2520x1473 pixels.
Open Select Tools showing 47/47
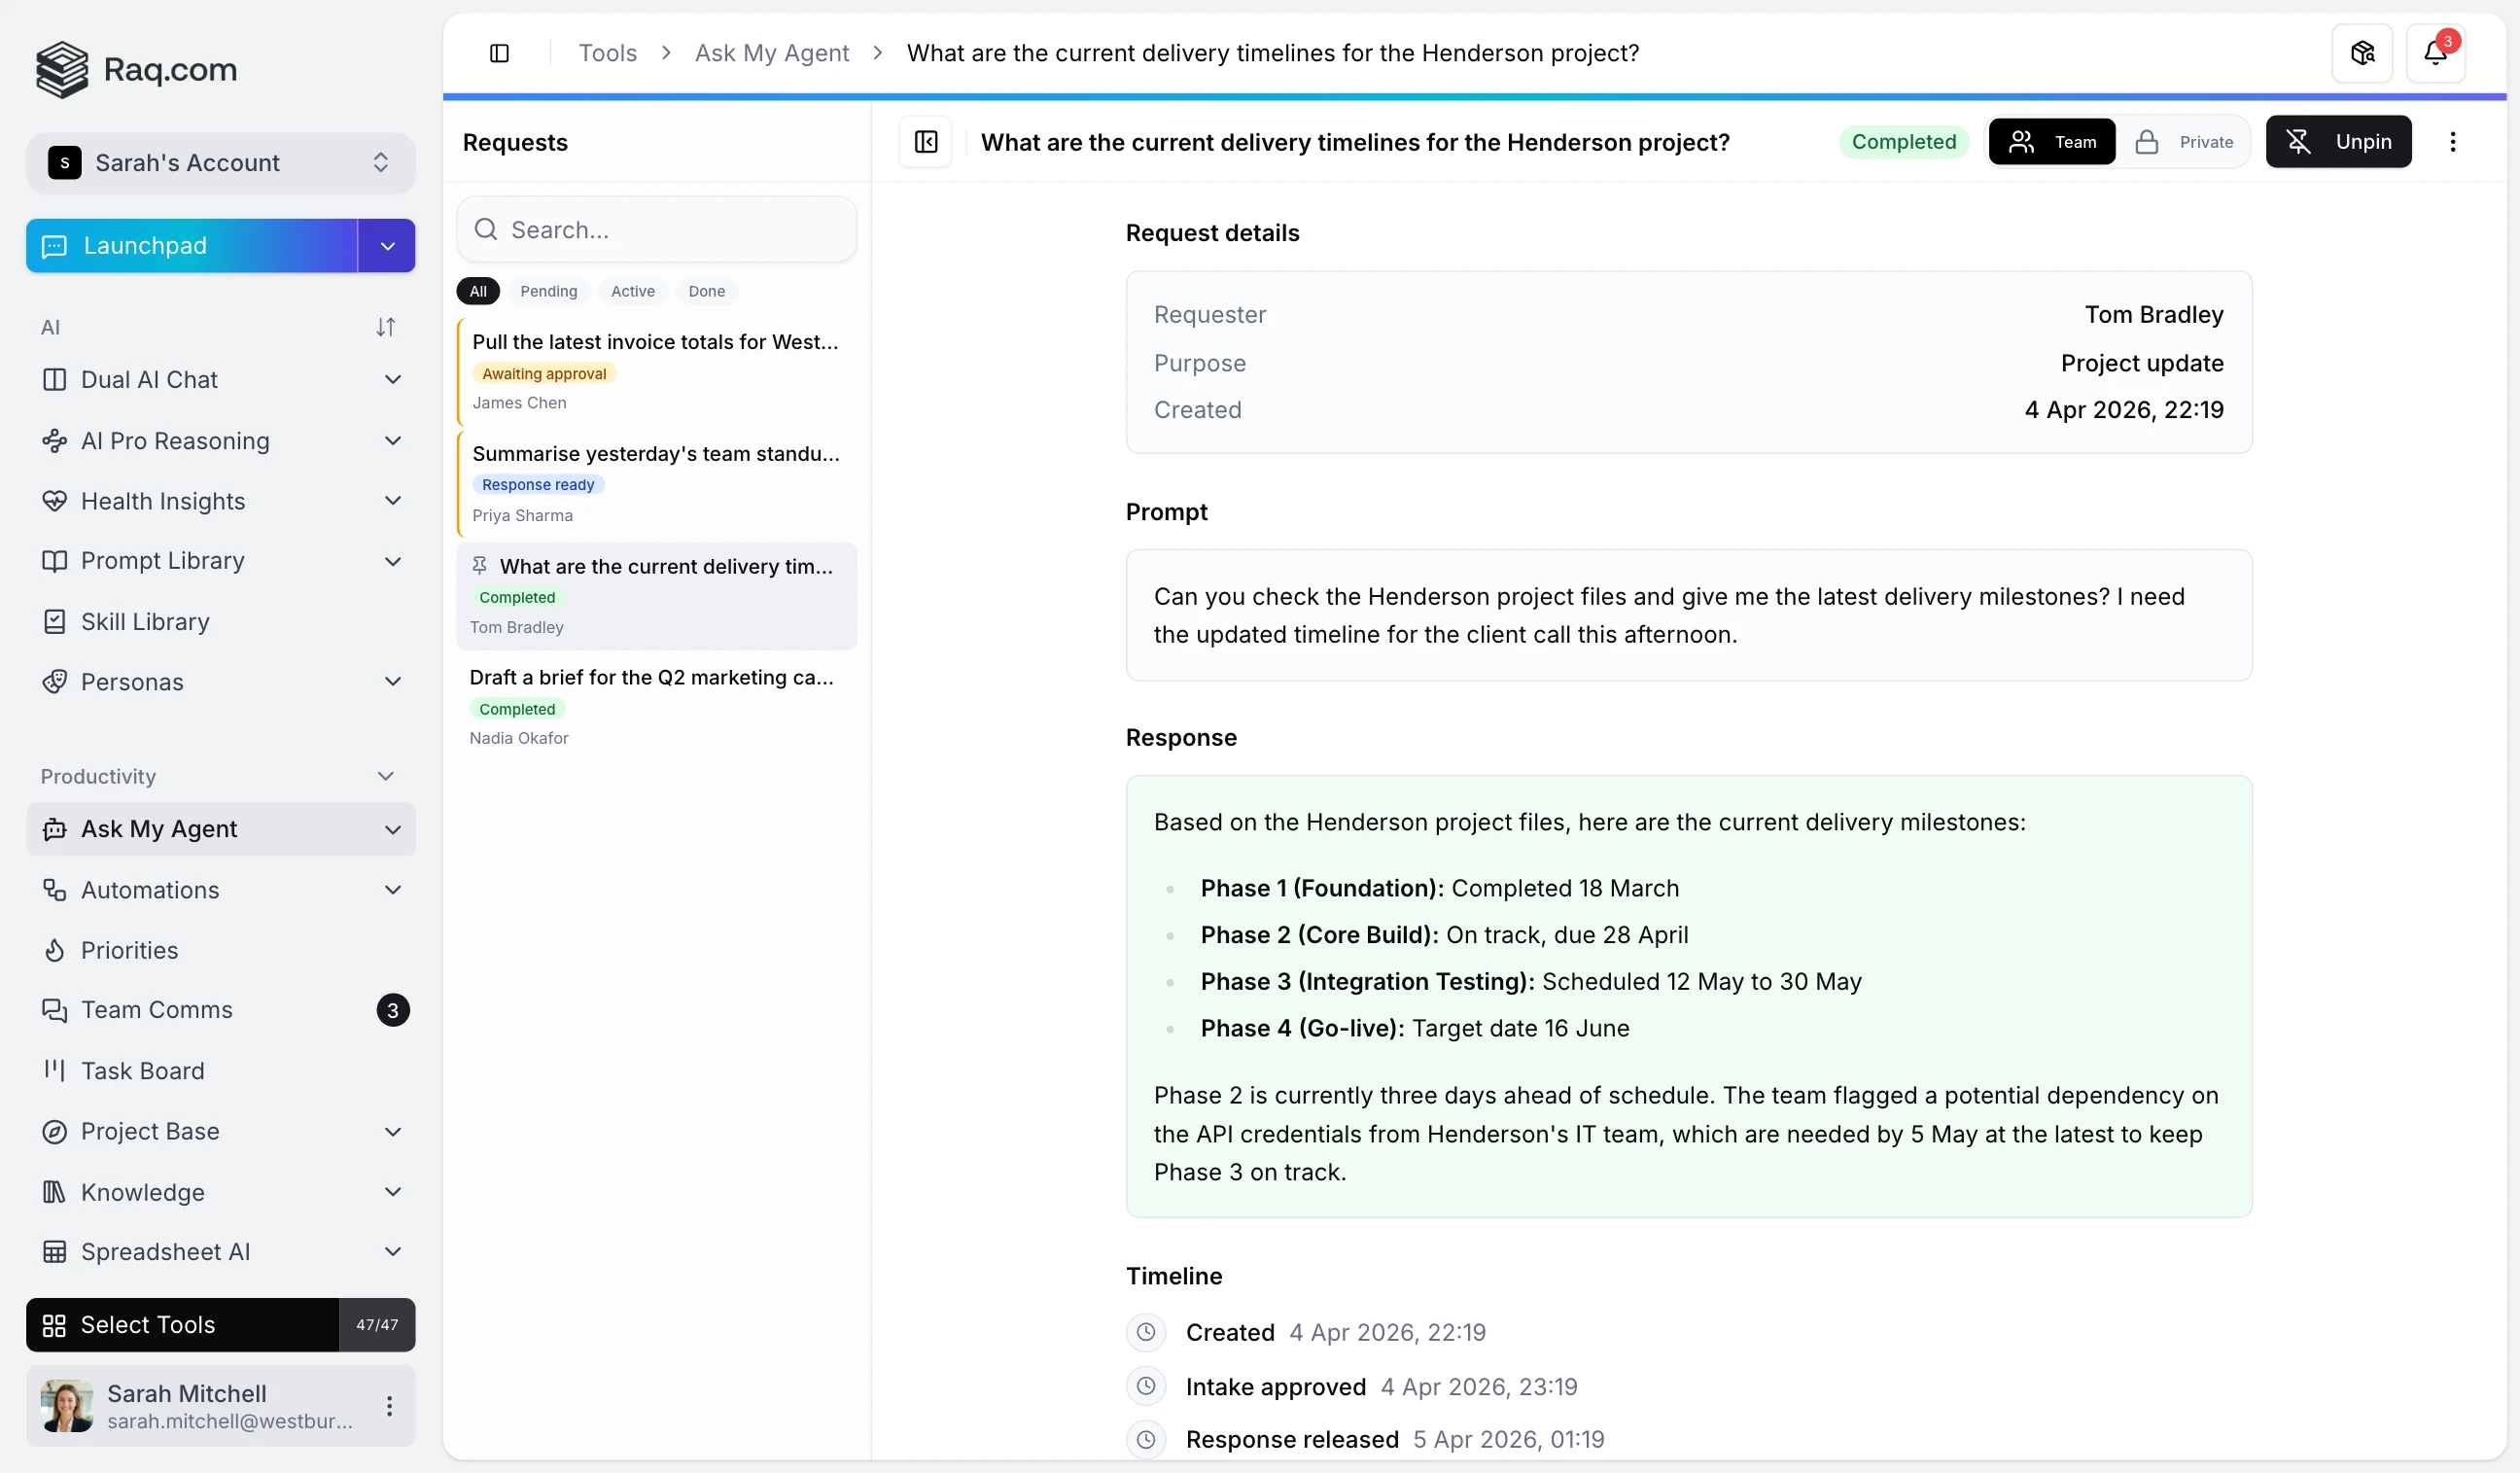[148, 1324]
